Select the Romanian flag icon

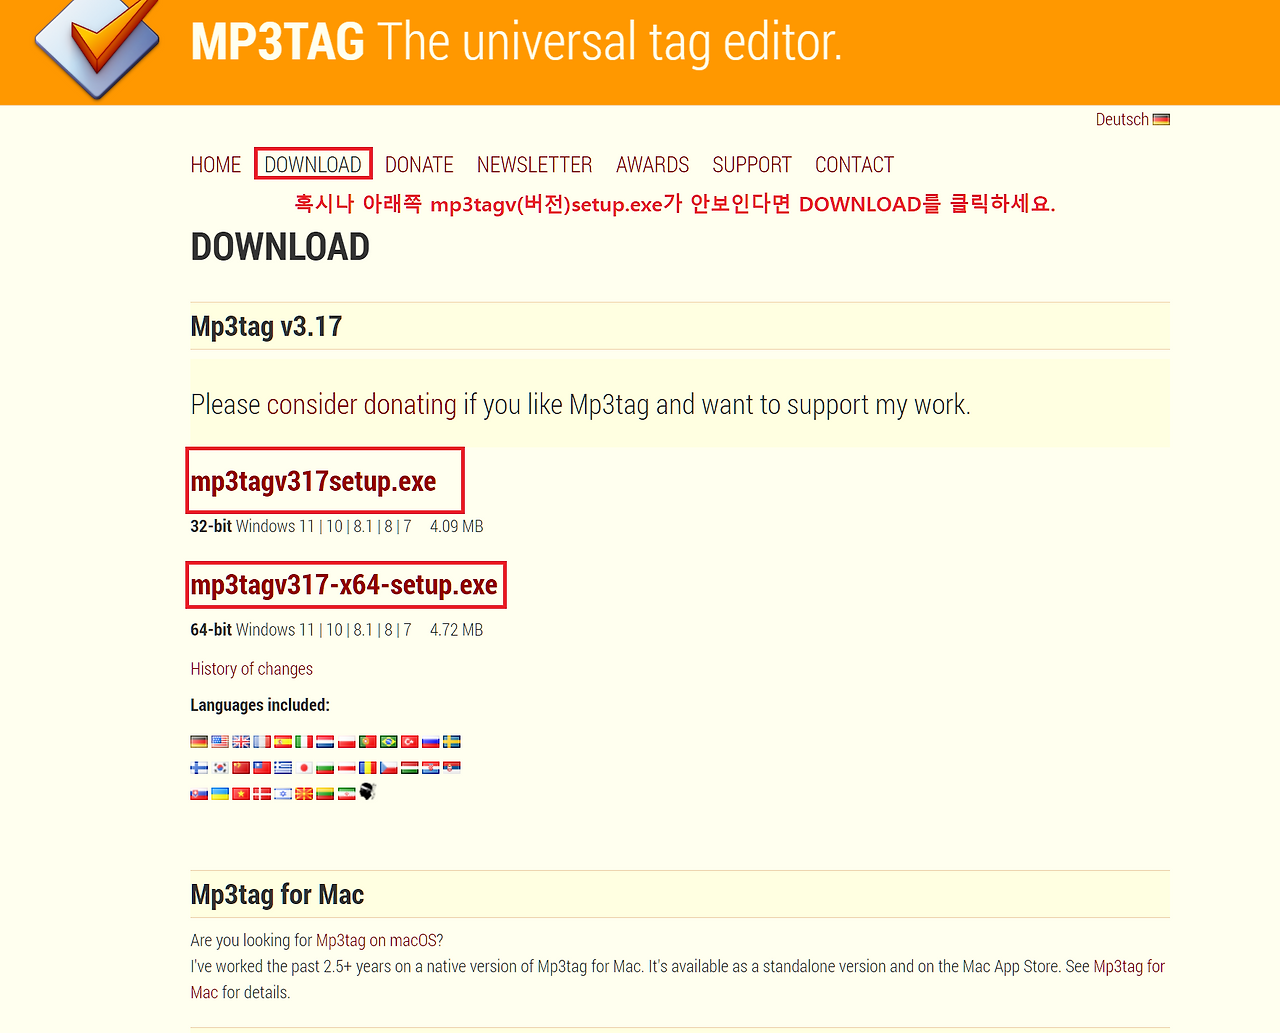pos(367,768)
